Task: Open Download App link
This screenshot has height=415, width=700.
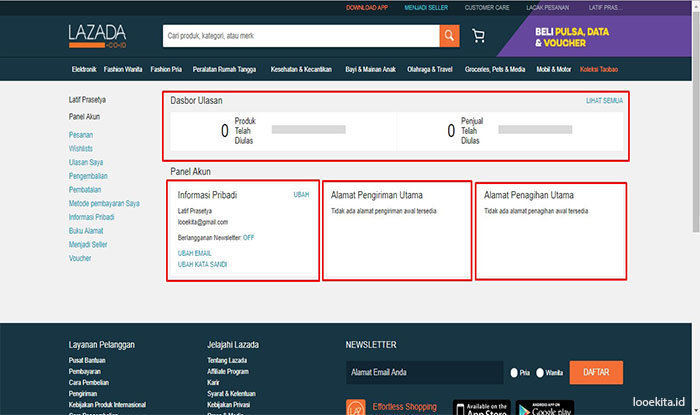Action: 367,8
